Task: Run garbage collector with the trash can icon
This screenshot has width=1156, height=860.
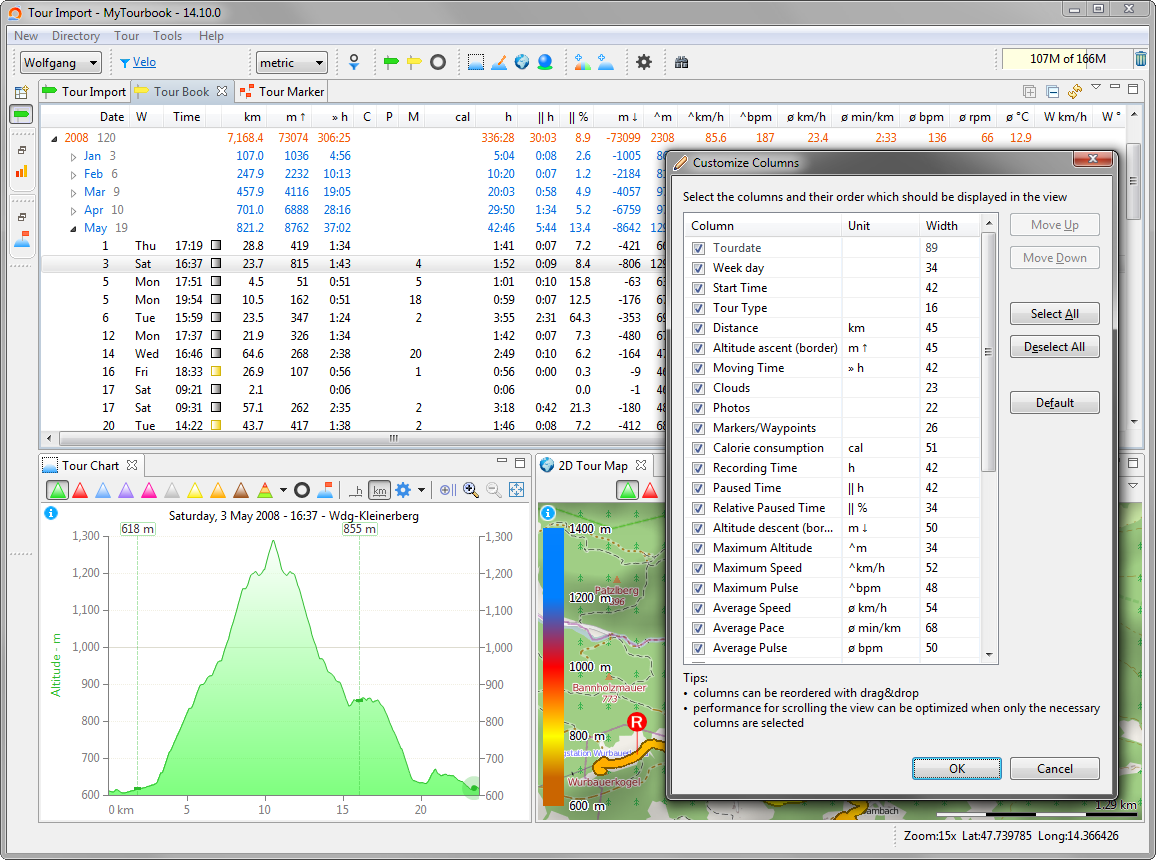Action: 1141,58
